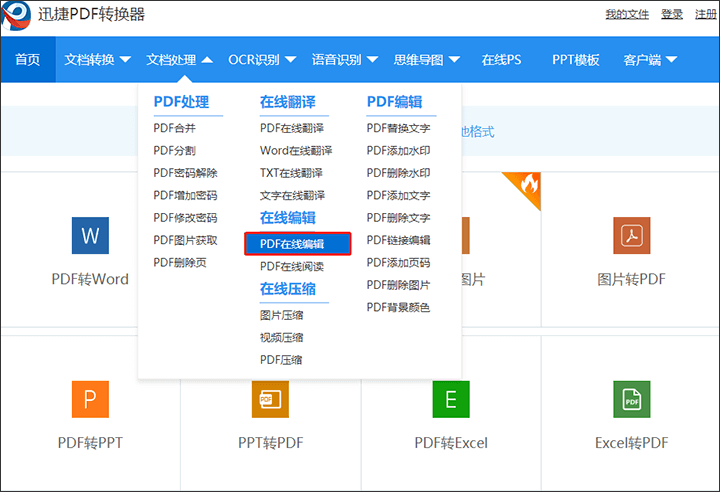The width and height of the screenshot is (720, 492).
Task: Click the PPT转PDF label
Action: [x=270, y=443]
